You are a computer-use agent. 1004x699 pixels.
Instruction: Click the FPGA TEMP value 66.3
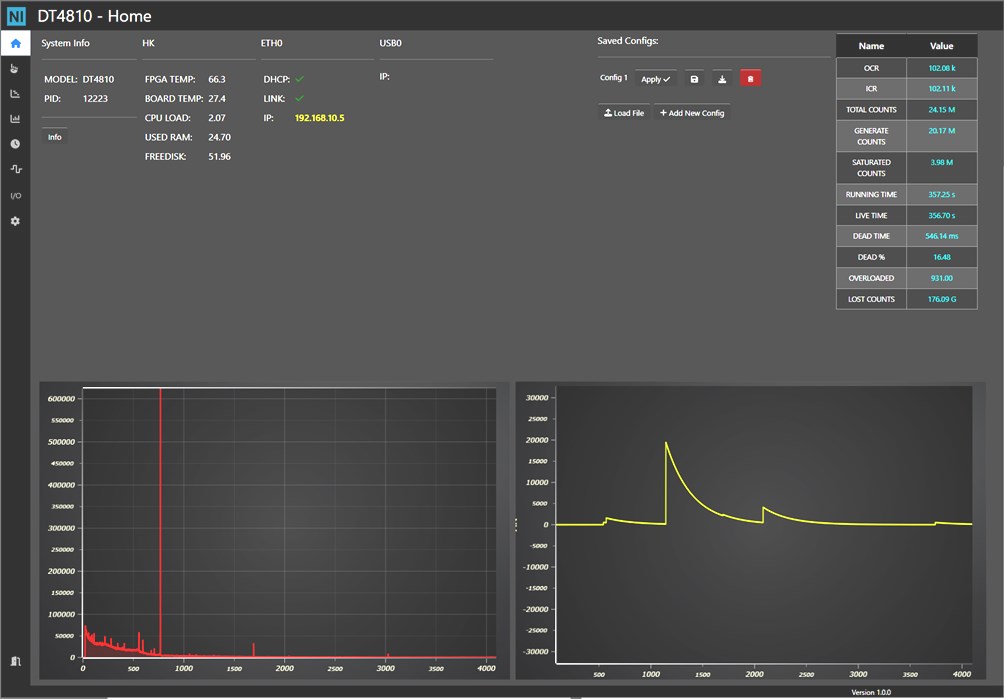point(217,79)
